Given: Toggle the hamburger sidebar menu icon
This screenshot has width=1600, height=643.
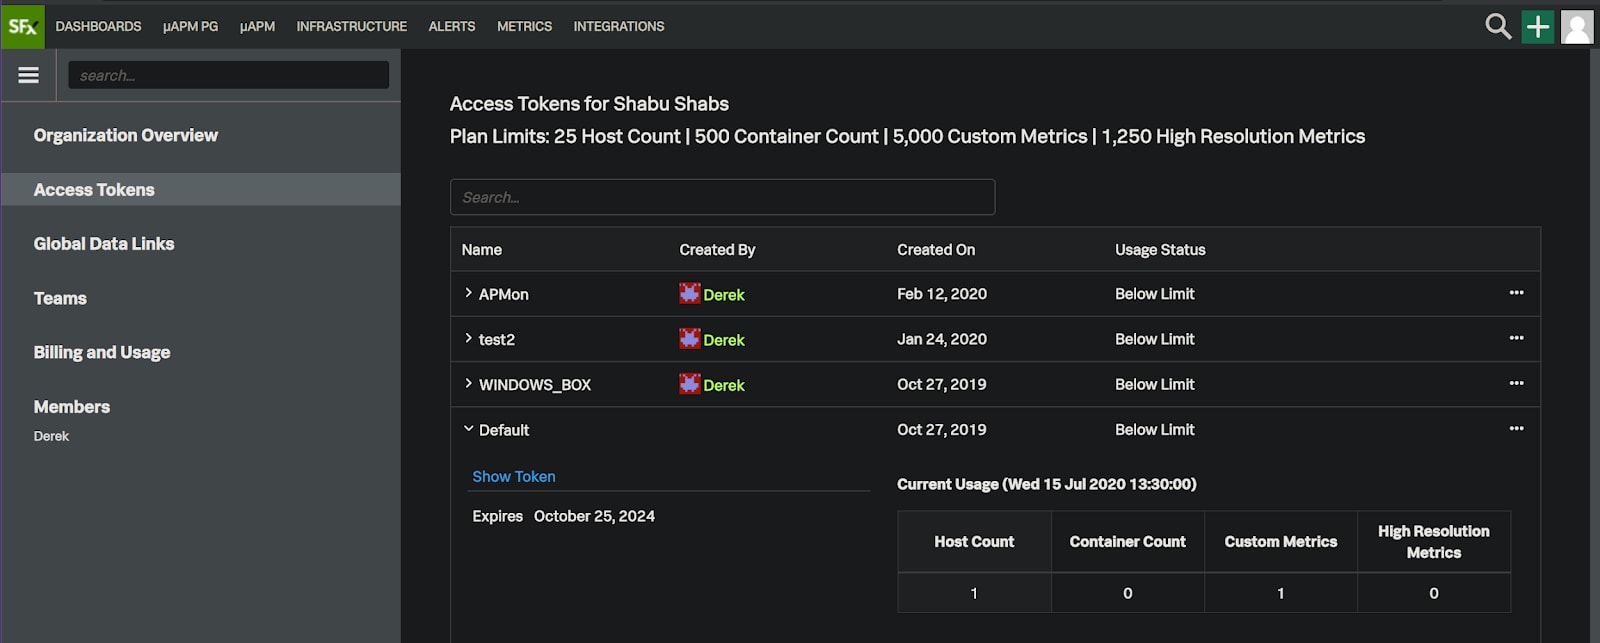Looking at the screenshot, I should pos(28,75).
